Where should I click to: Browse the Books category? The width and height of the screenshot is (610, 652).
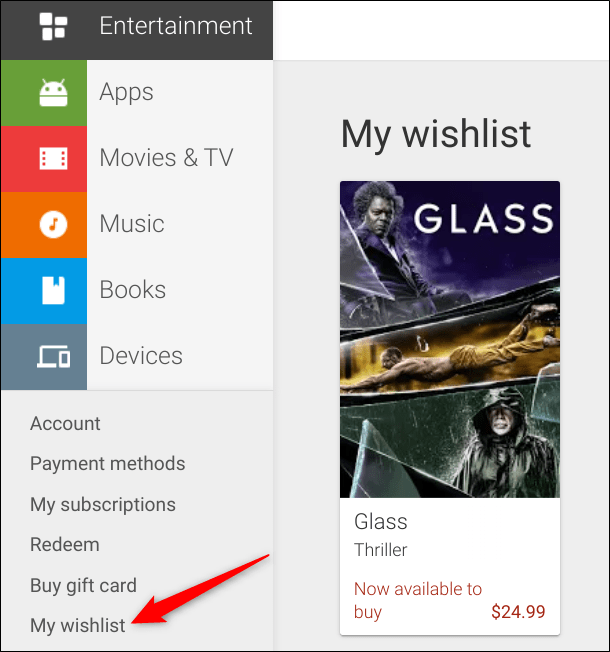point(133,290)
